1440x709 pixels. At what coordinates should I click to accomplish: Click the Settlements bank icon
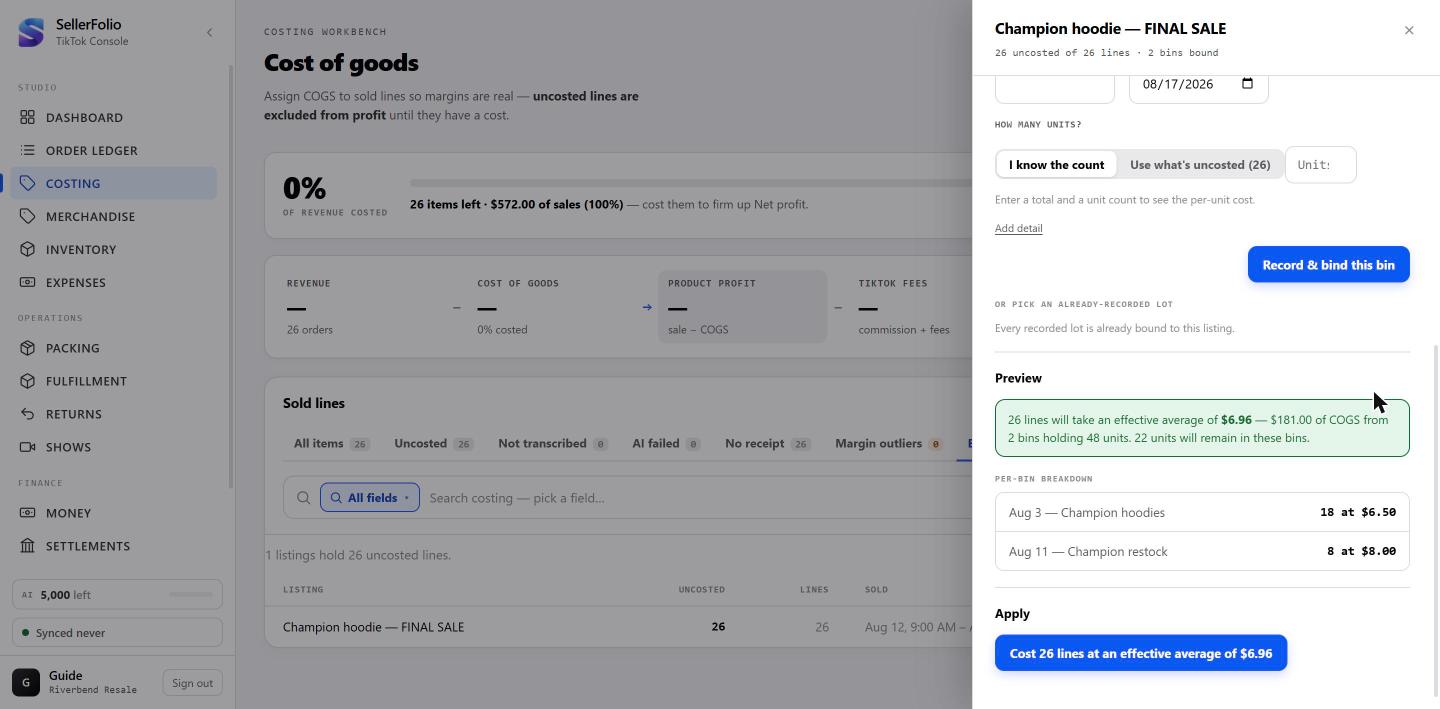[x=27, y=546]
